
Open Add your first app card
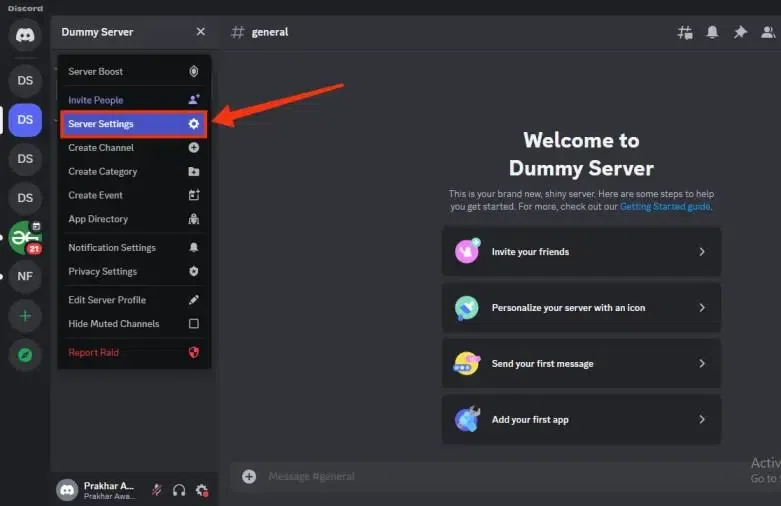581,419
